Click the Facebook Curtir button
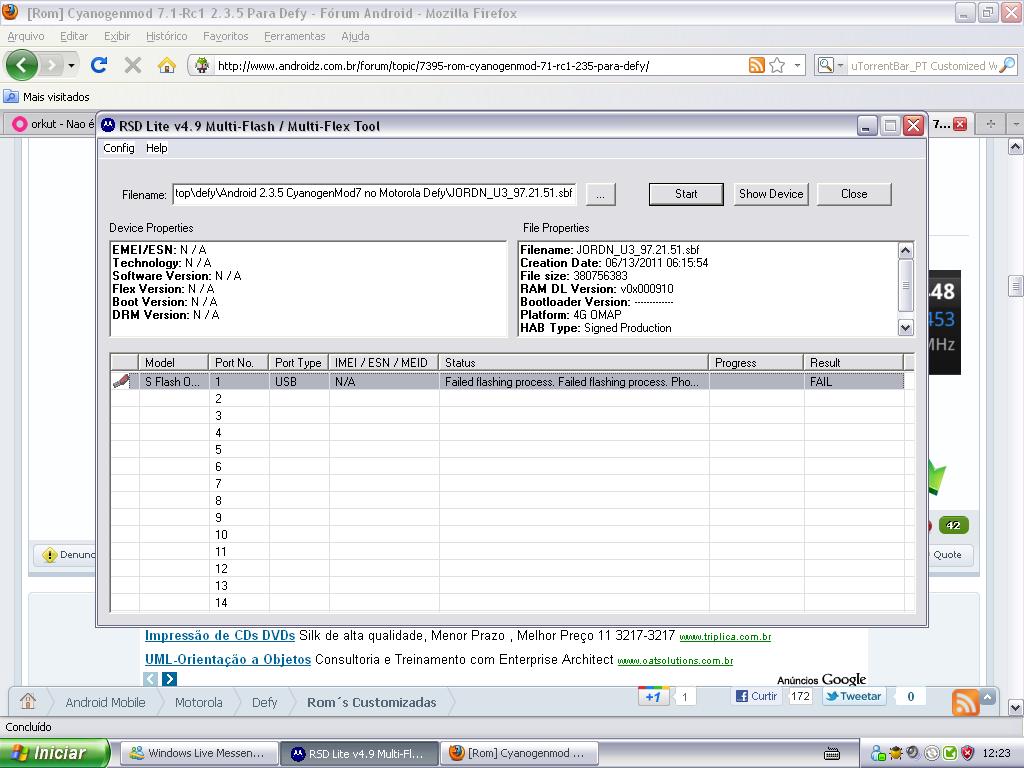 tap(757, 696)
